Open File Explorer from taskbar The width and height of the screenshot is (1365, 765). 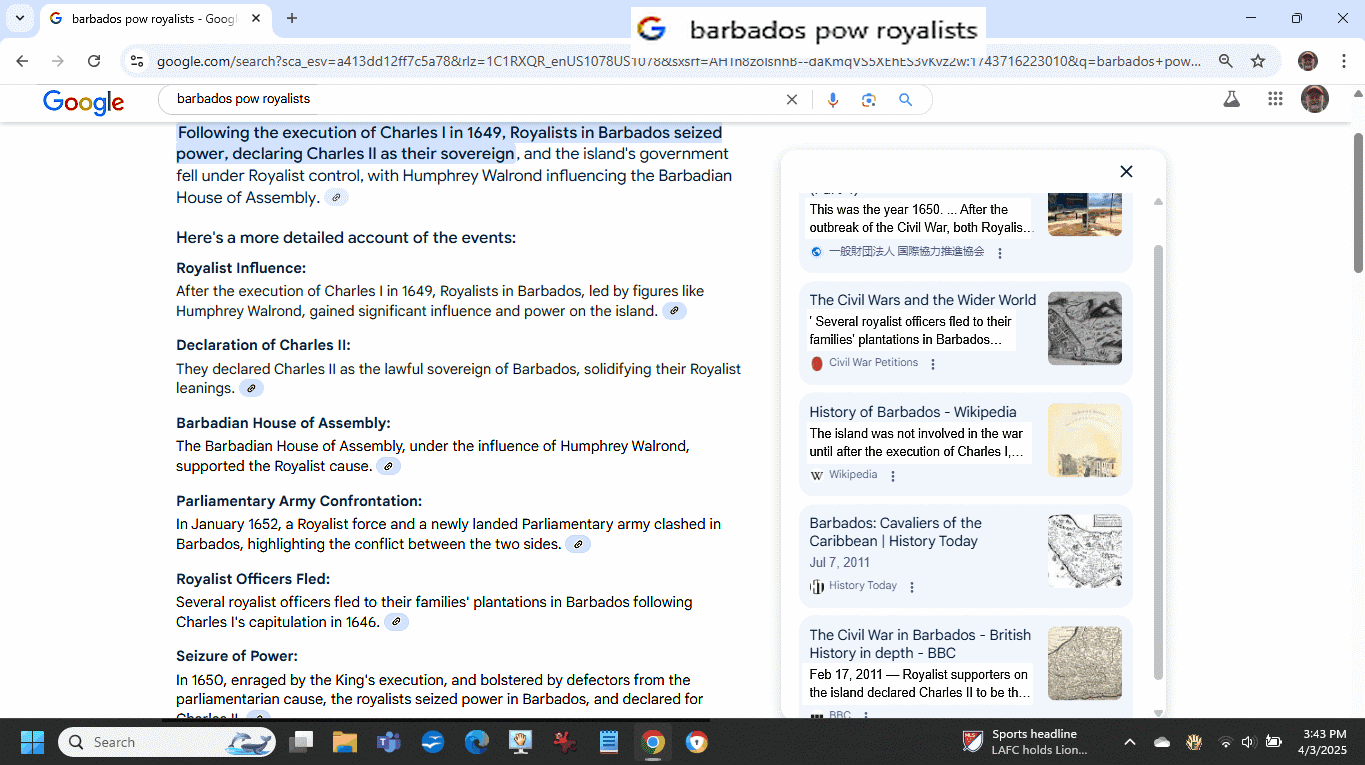point(344,742)
